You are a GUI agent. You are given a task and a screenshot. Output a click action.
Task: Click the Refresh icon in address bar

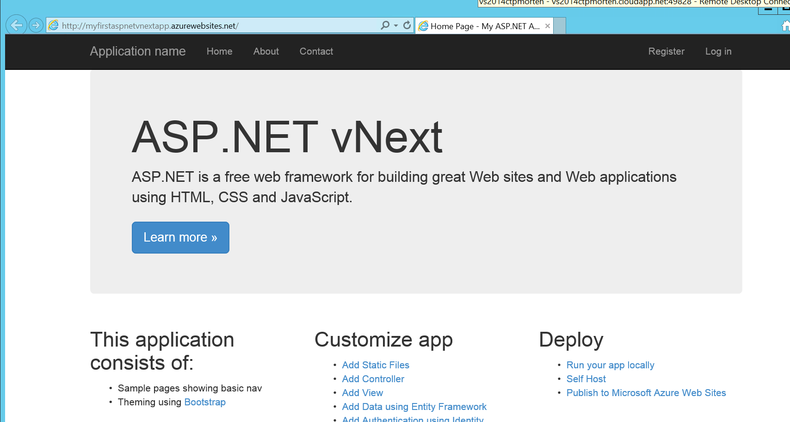pyautogui.click(x=407, y=25)
